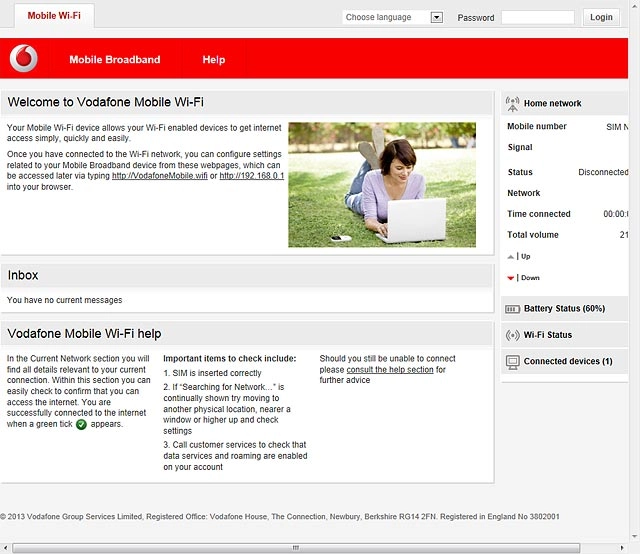This screenshot has width=640, height=554.
Task: Click the battery status icon
Action: click(512, 309)
